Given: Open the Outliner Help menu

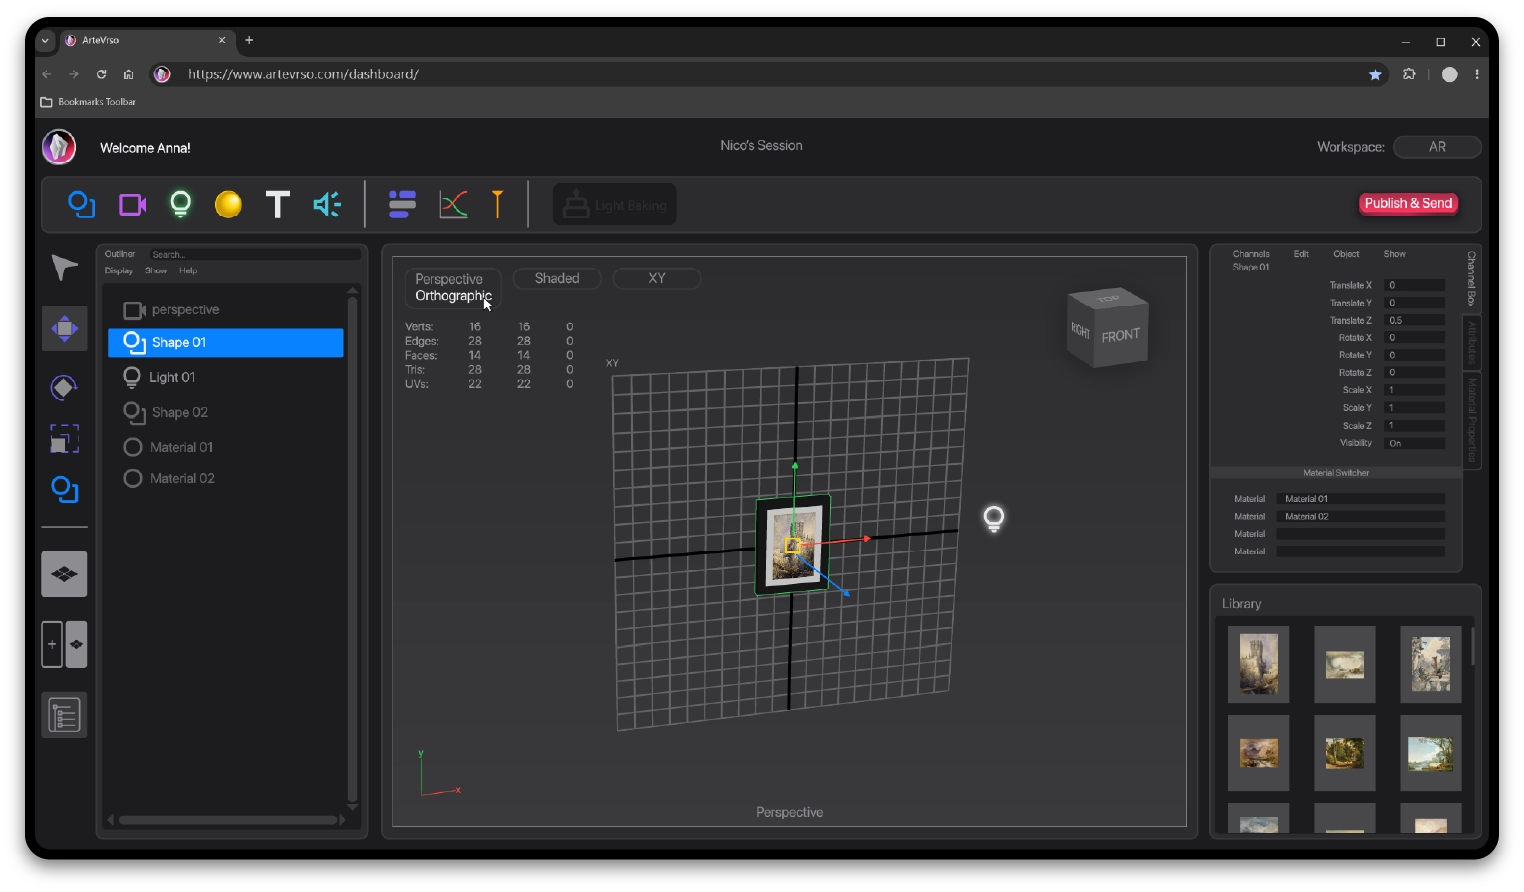Looking at the screenshot, I should point(188,271).
